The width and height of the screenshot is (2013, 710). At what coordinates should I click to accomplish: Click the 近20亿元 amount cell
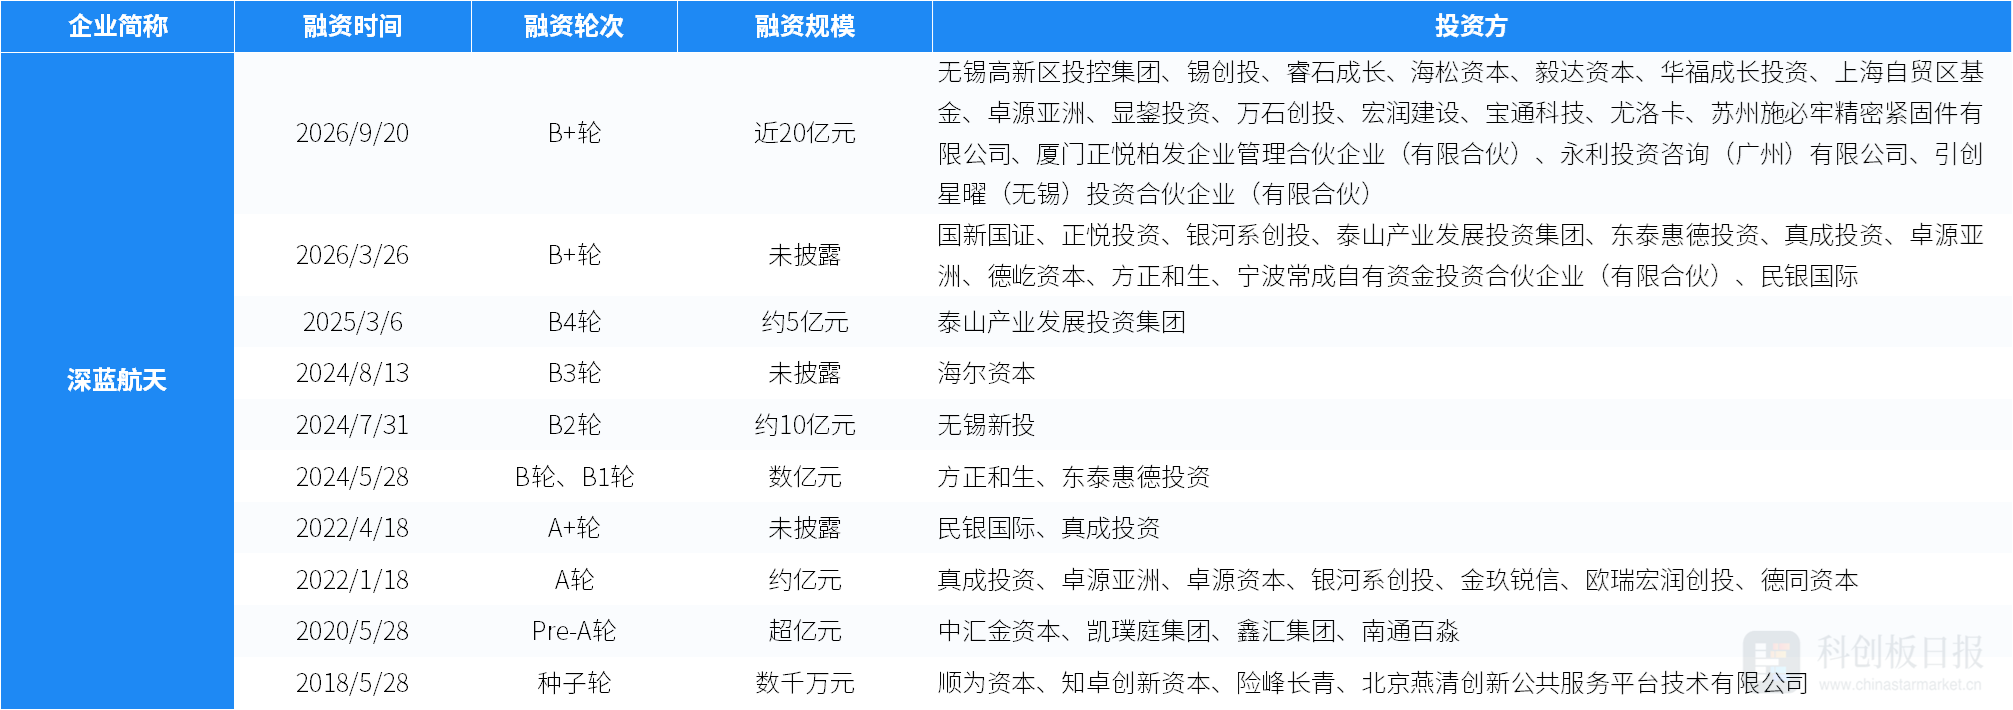point(805,133)
